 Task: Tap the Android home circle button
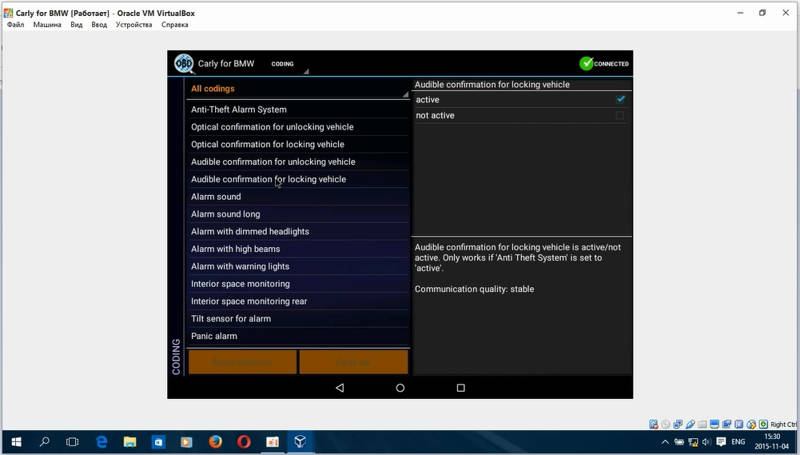[400, 387]
